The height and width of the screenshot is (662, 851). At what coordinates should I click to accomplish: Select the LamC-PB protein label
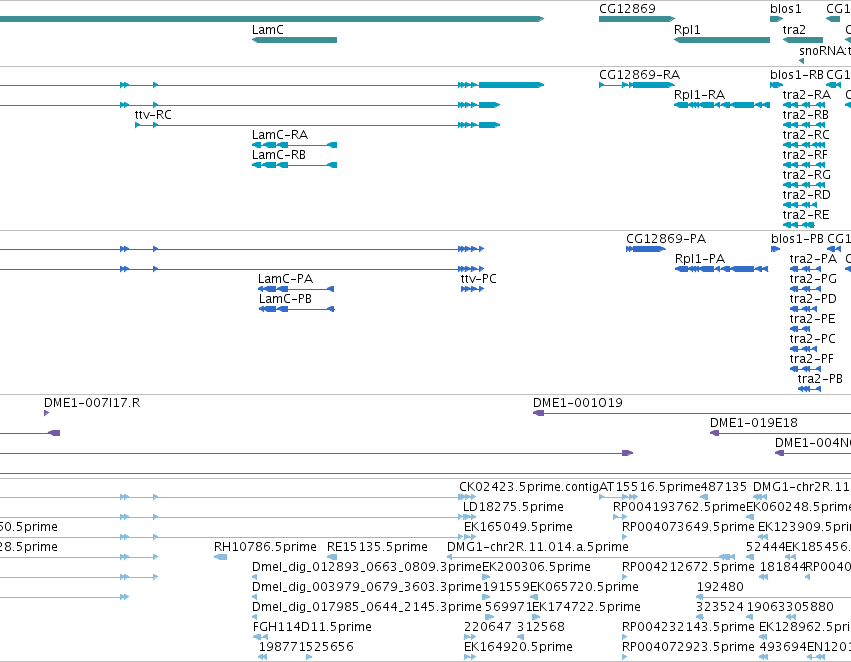tap(285, 298)
